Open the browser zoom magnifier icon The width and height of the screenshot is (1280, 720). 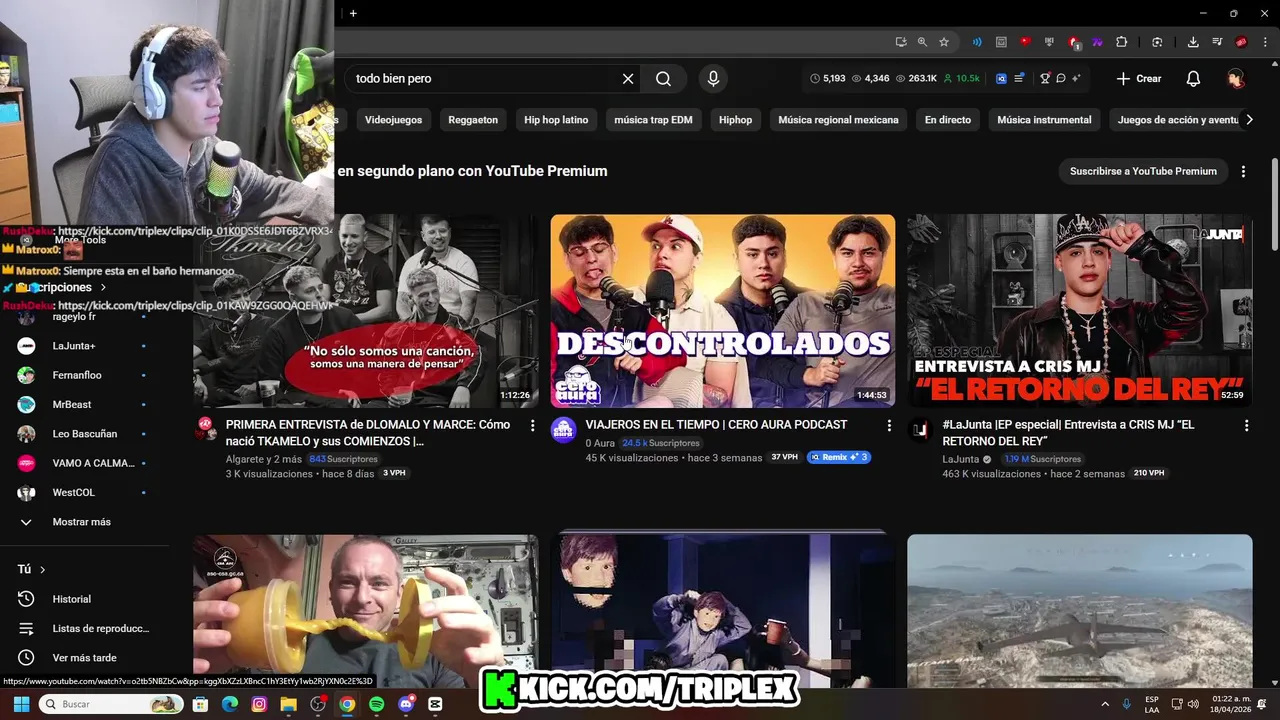coord(922,42)
